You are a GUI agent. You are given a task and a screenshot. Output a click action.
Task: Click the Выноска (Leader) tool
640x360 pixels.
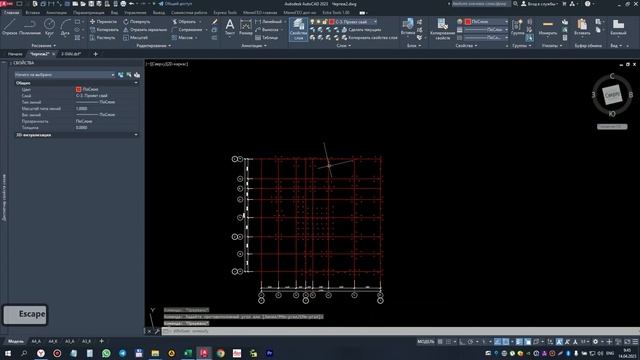pyautogui.click(x=267, y=29)
